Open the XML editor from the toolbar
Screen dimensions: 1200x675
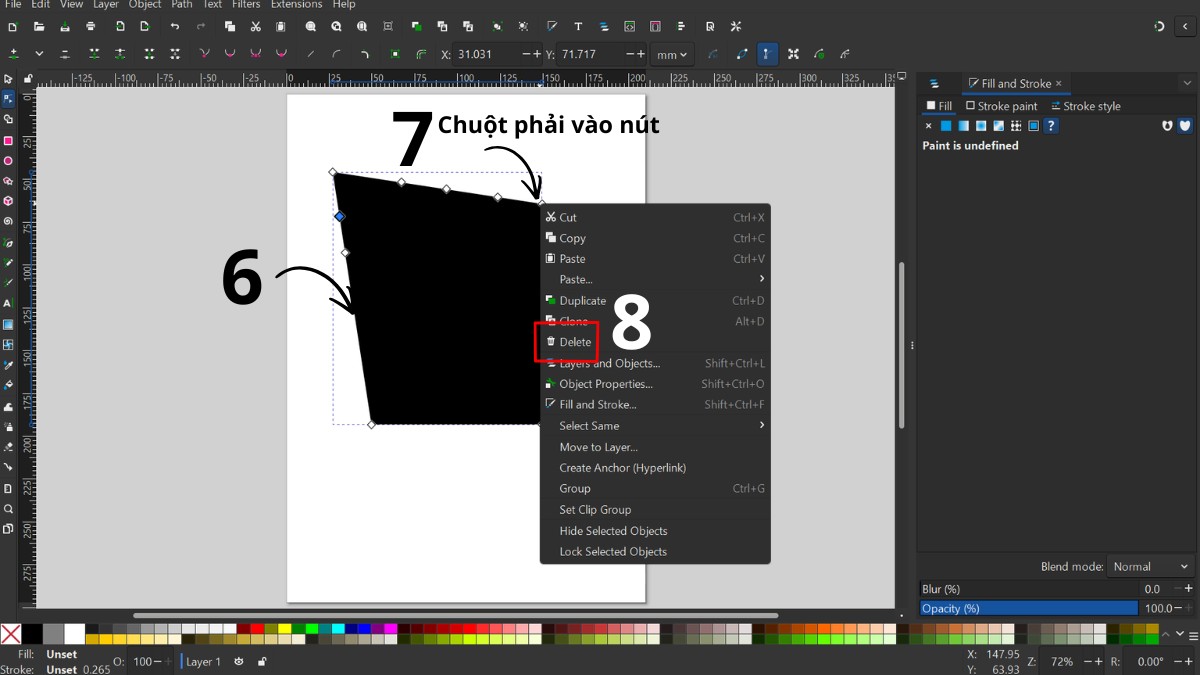coord(629,26)
